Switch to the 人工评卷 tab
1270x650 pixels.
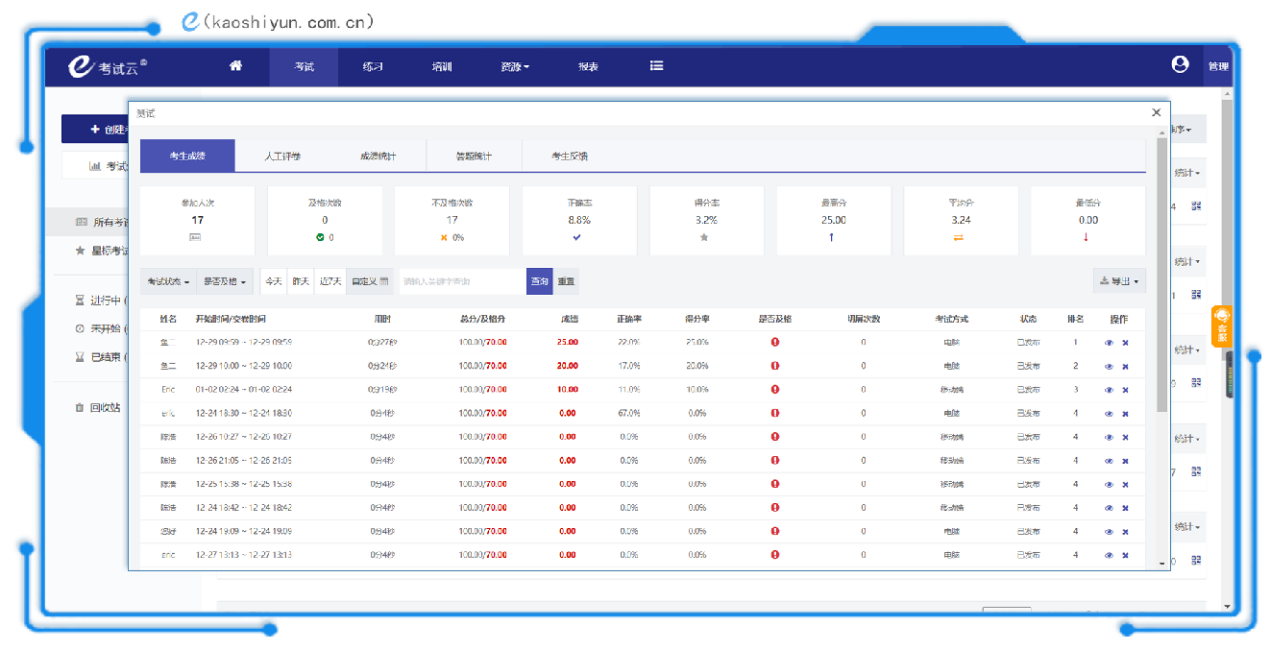283,156
